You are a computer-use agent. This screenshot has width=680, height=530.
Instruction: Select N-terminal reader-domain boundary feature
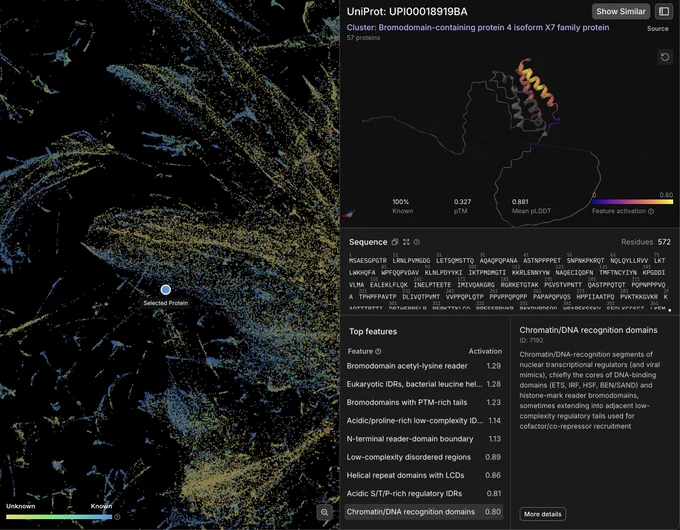424,439
